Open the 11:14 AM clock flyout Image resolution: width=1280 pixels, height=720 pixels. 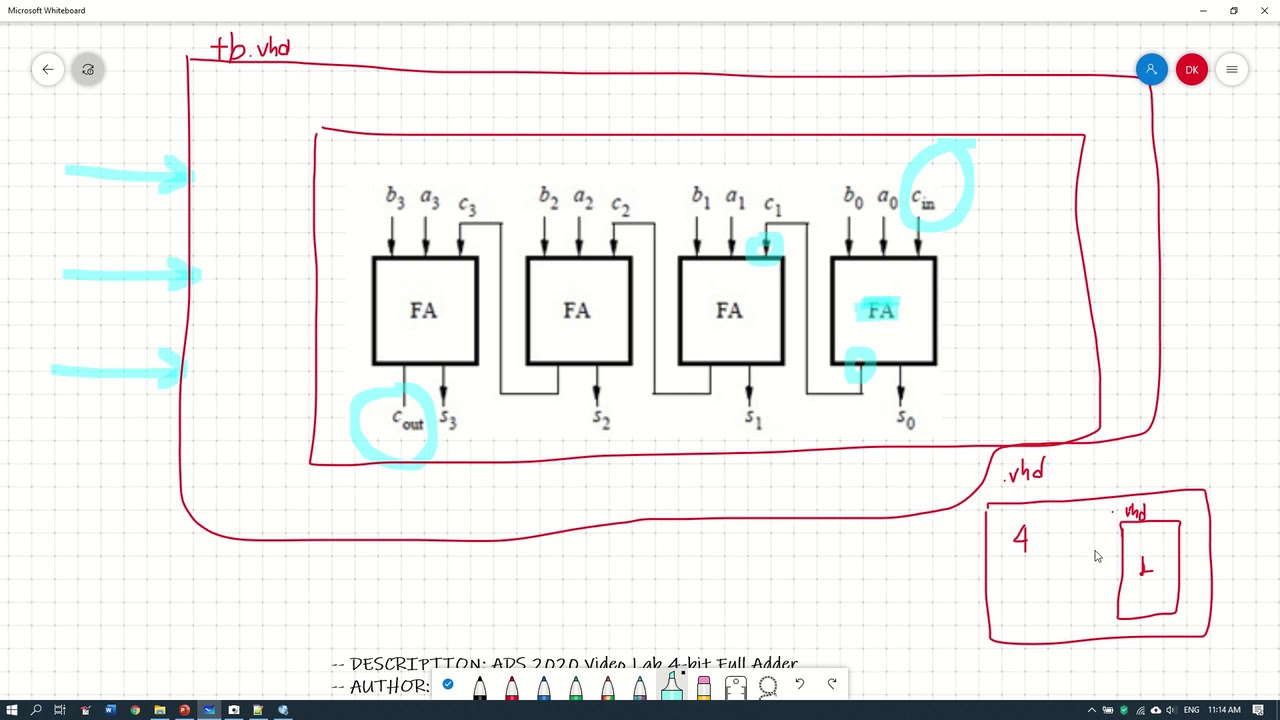[1224, 710]
